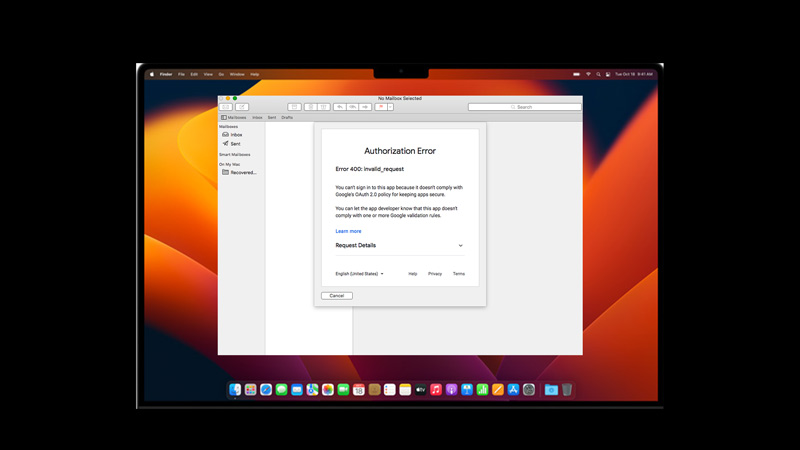This screenshot has width=800, height=450.
Task: Open the English (United States) language dropdown
Action: pyautogui.click(x=359, y=274)
